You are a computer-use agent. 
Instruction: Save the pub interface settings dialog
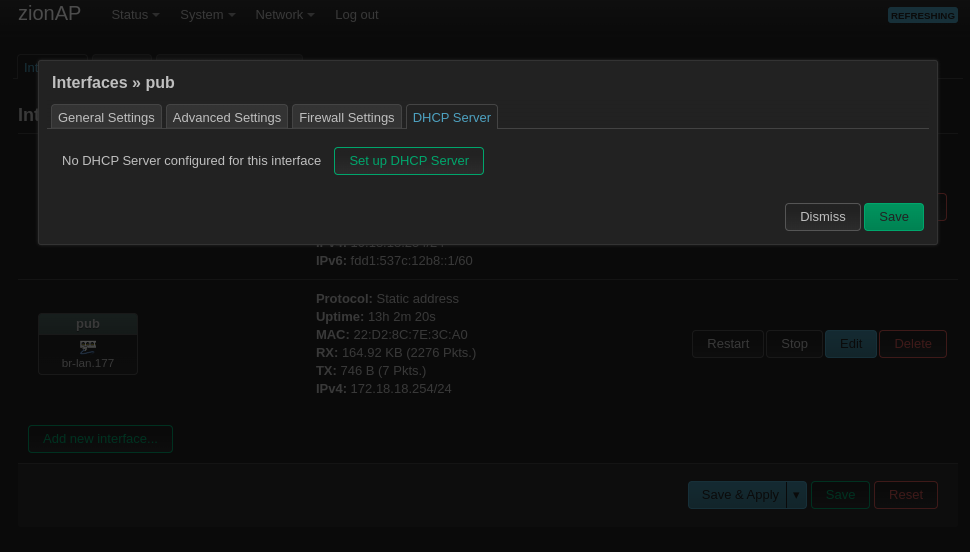[x=894, y=217]
